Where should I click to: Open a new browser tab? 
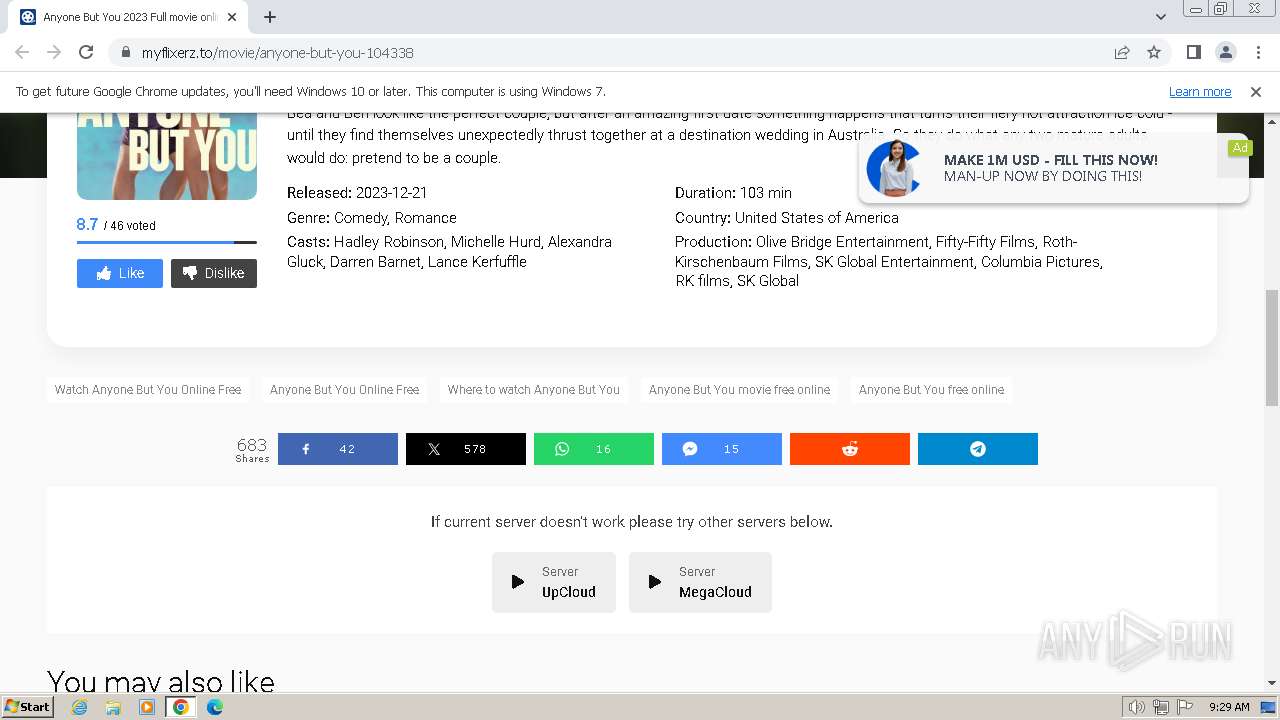coord(270,17)
